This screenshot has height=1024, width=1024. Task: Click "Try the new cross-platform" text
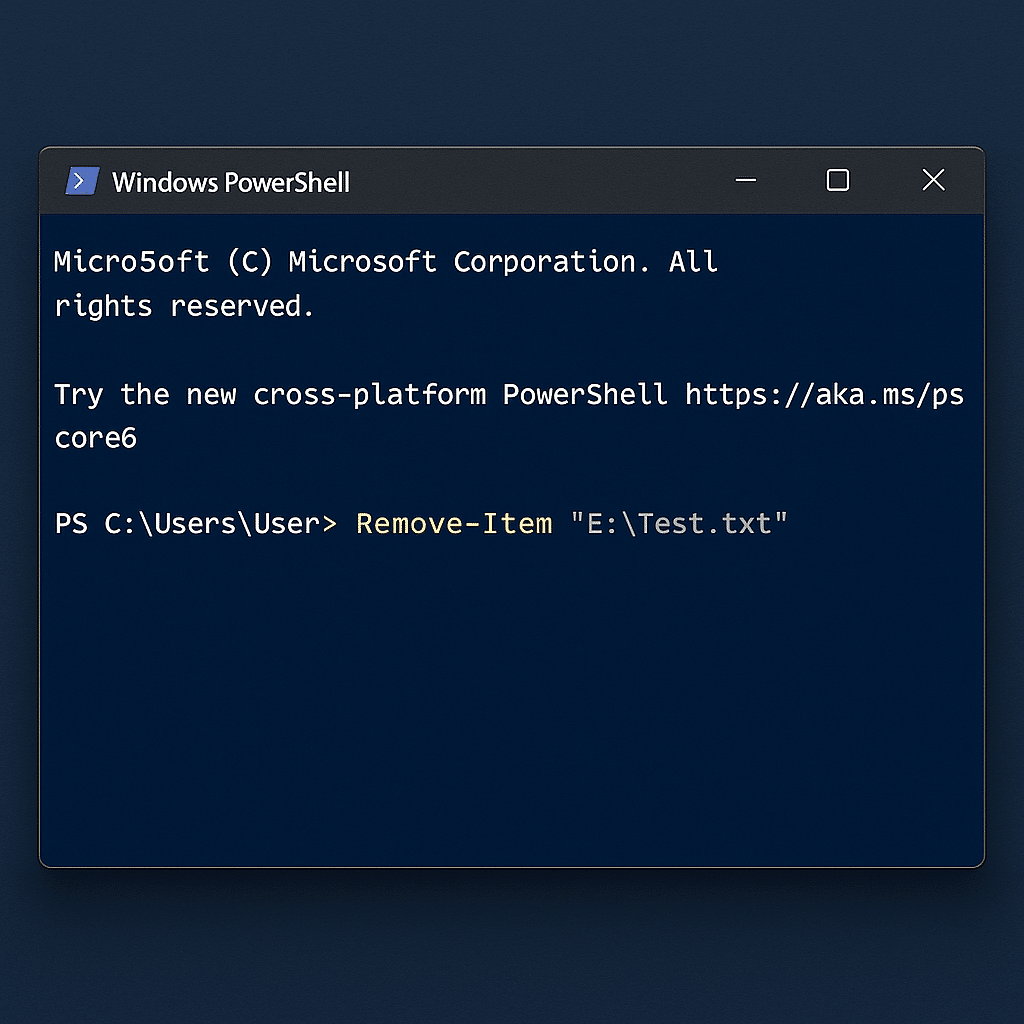tap(270, 395)
